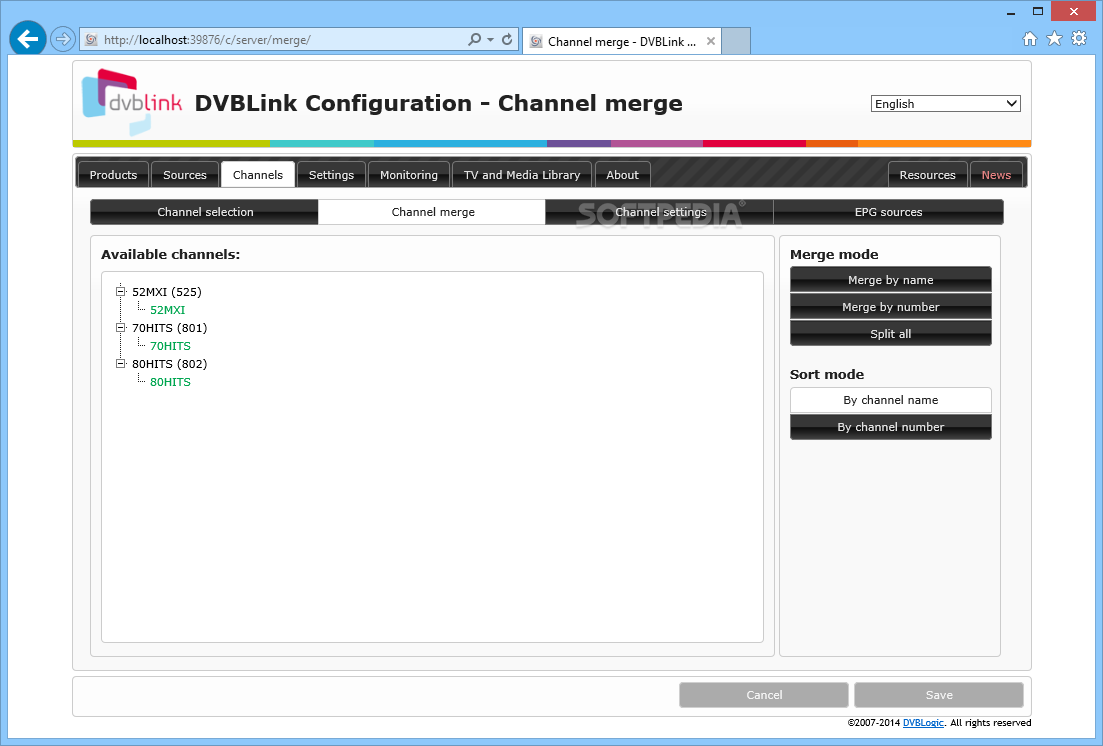Select green 52MXI child channel
This screenshot has width=1103, height=746.
[x=167, y=310]
